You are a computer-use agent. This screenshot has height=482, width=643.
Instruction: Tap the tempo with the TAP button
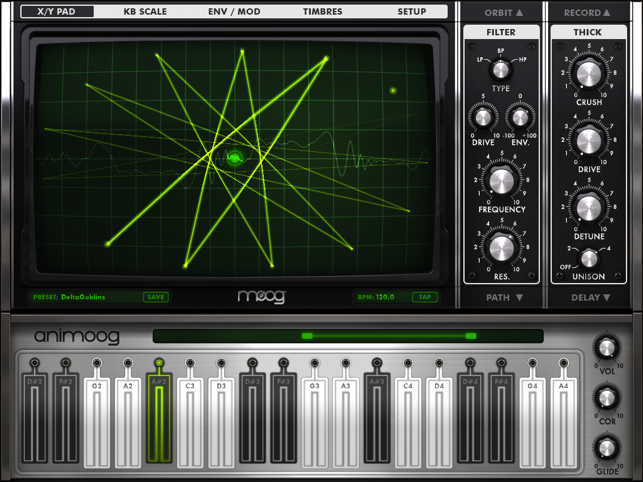click(x=425, y=297)
